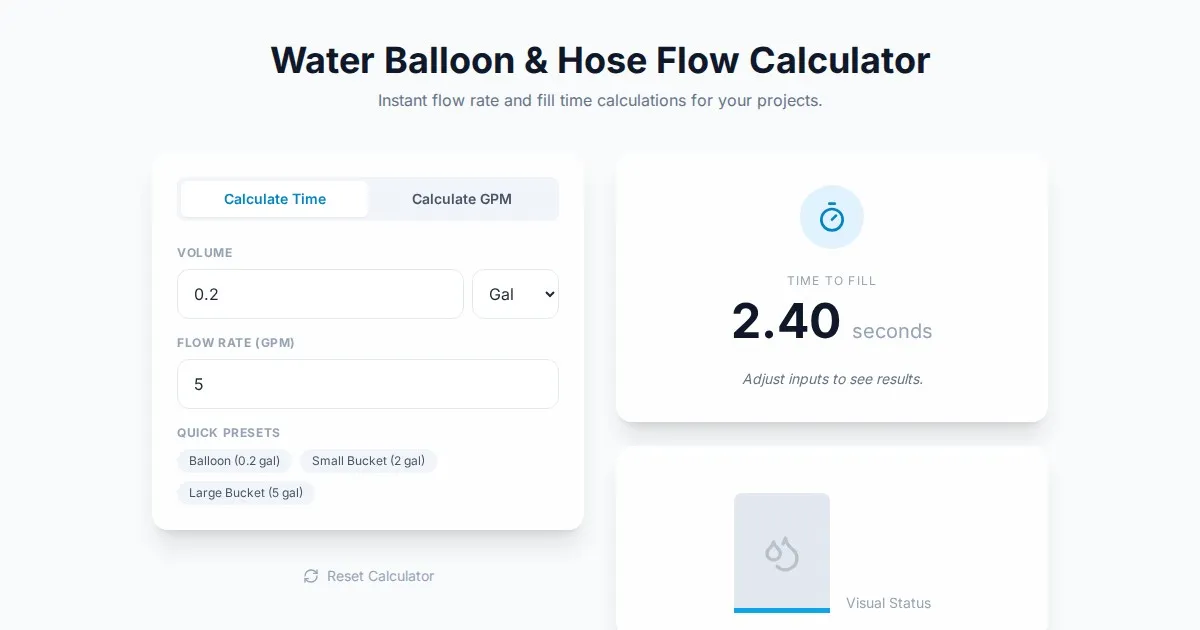Screen dimensions: 1200x630
Task: Click the circular arrows reset icon
Action: tap(311, 576)
